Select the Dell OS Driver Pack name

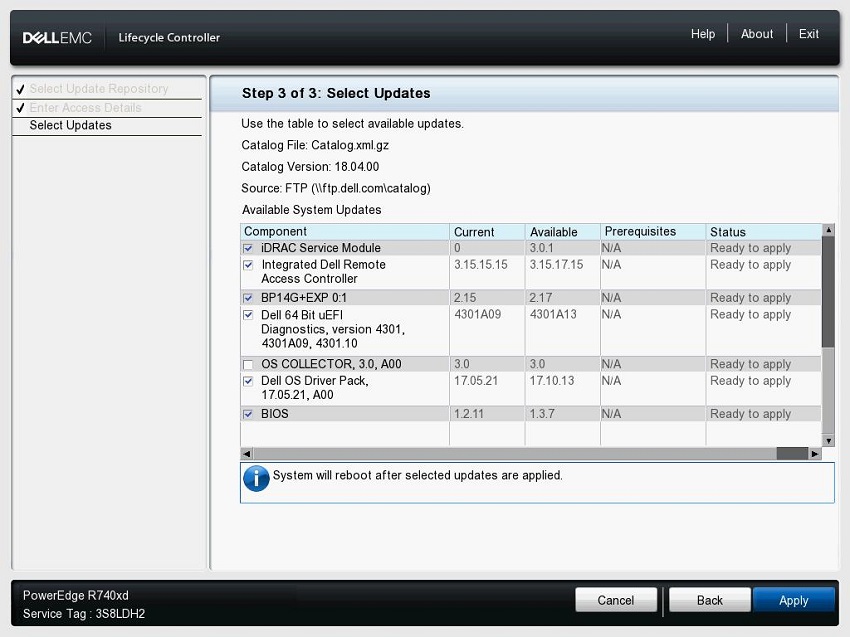(314, 388)
